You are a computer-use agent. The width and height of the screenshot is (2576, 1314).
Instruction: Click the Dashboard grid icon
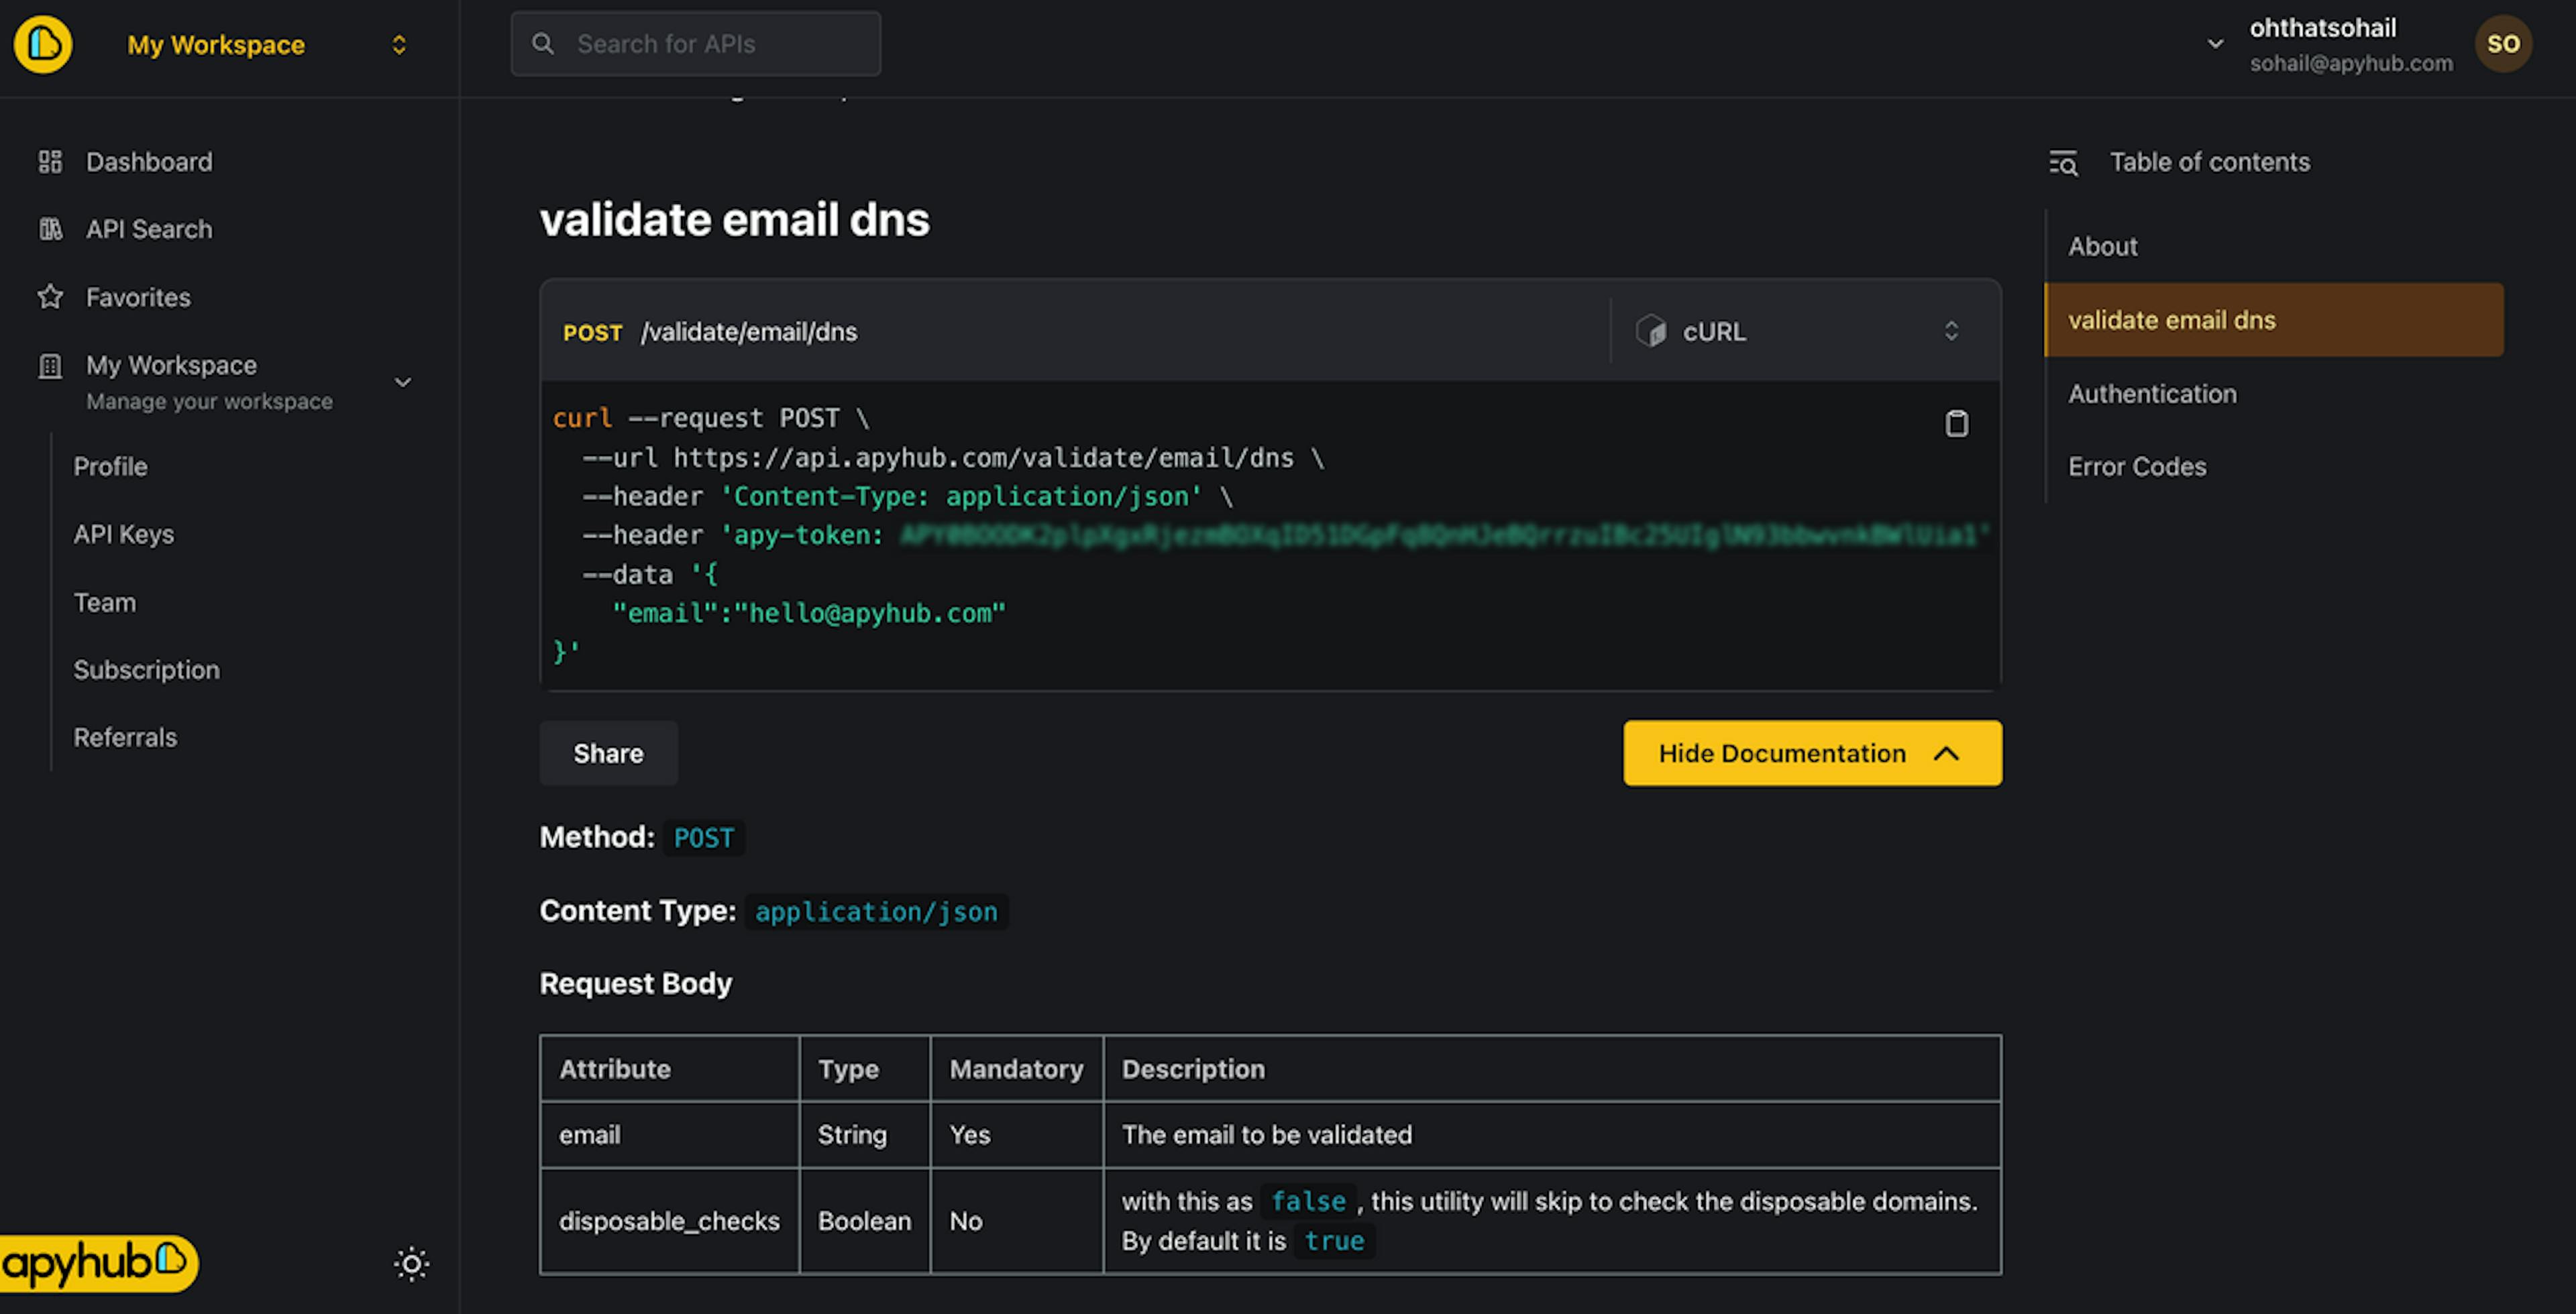pyautogui.click(x=50, y=162)
